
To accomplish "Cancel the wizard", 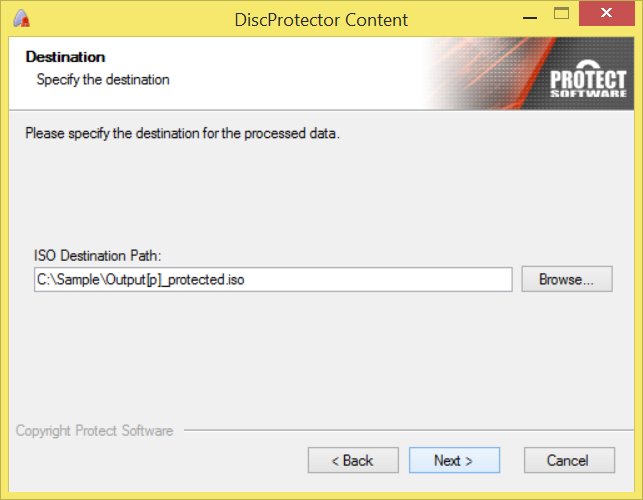I will click(x=569, y=460).
